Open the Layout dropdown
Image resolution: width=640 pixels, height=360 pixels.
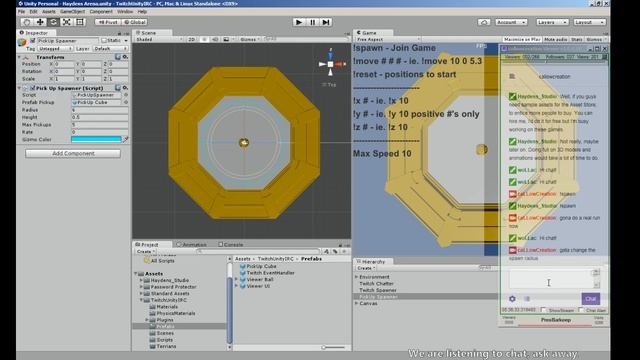pos(589,22)
